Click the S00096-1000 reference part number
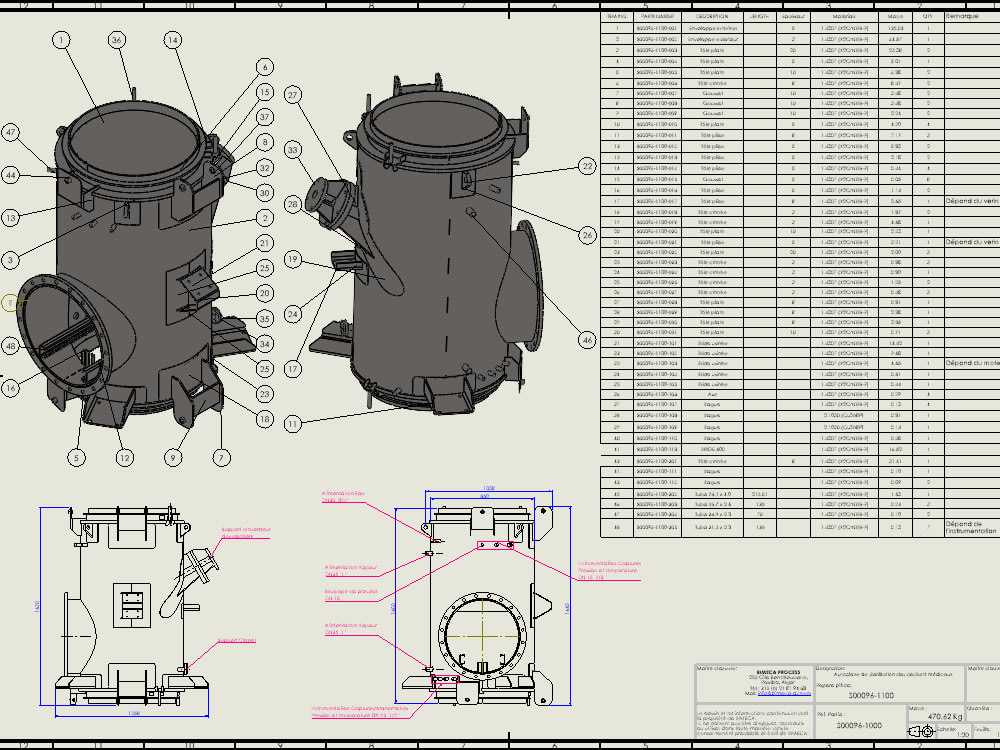 [x=860, y=725]
